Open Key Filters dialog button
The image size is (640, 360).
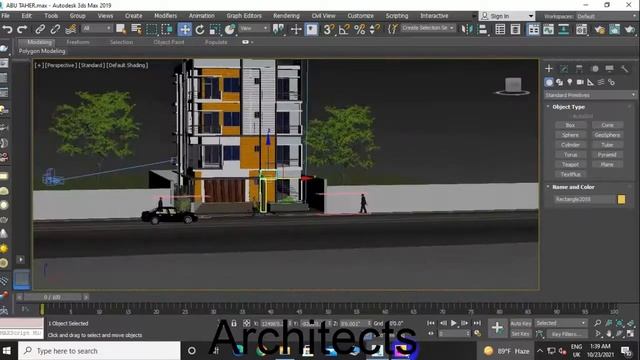point(567,334)
